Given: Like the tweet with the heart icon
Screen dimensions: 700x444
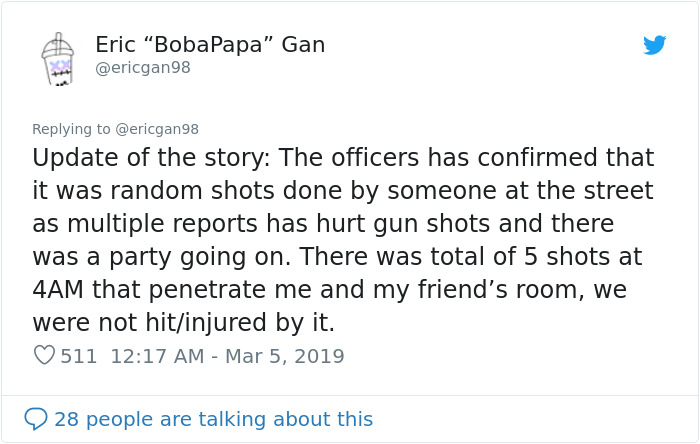Looking at the screenshot, I should [x=44, y=356].
